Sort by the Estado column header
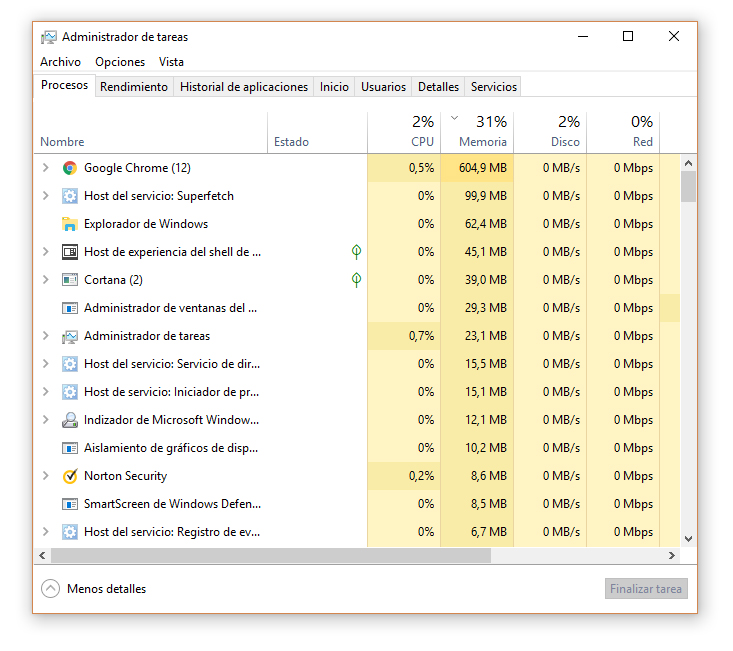Image resolution: width=733 pixels, height=651 pixels. click(x=317, y=133)
